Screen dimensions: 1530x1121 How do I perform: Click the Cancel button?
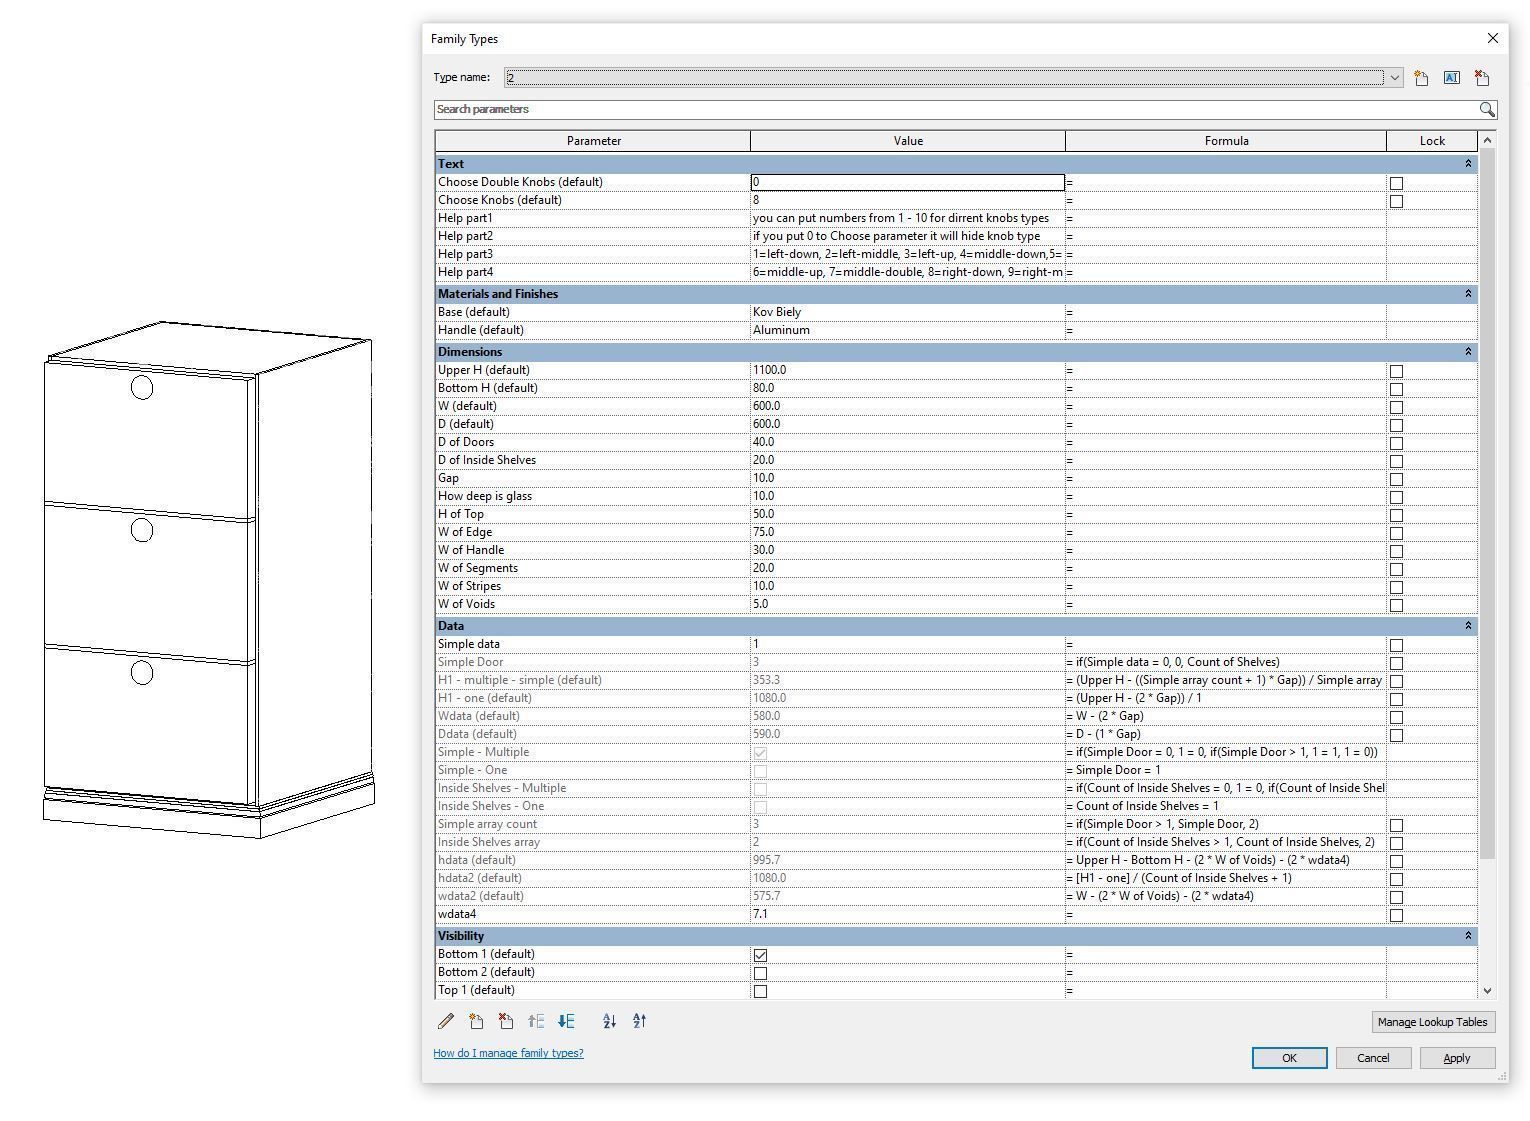1373,1058
